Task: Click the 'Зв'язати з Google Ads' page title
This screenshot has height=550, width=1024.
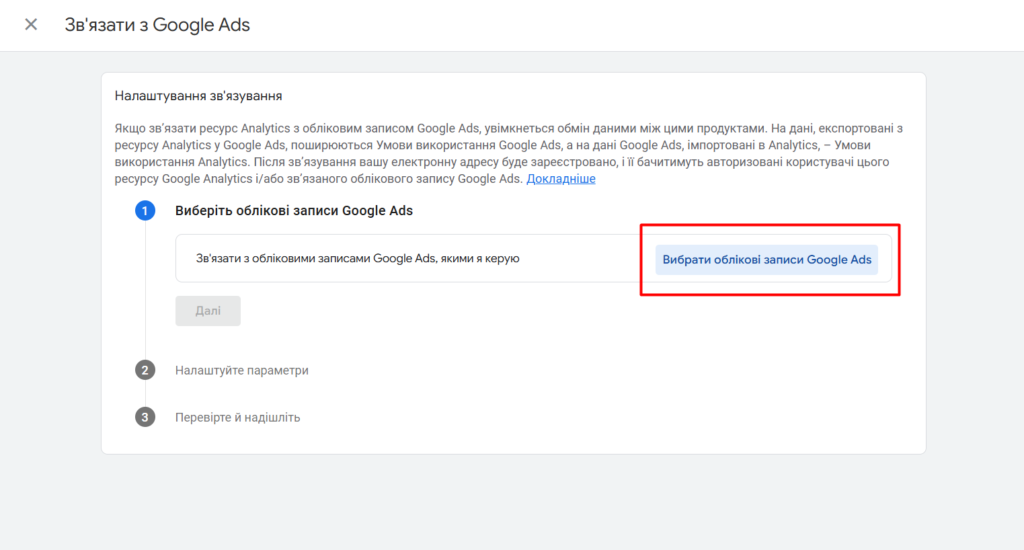Action: 157,25
